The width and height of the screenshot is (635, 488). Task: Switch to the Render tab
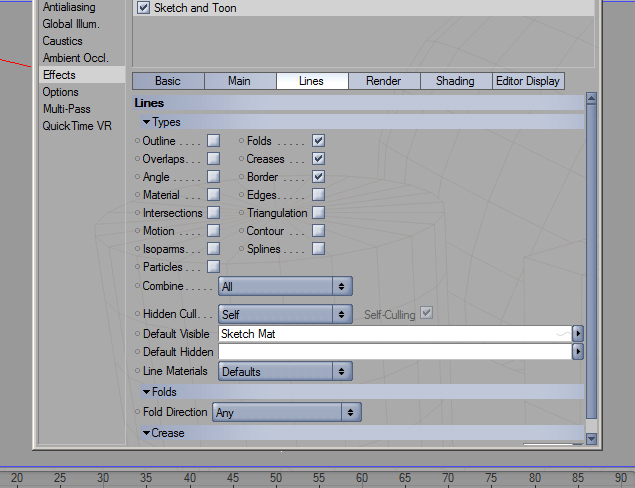384,81
